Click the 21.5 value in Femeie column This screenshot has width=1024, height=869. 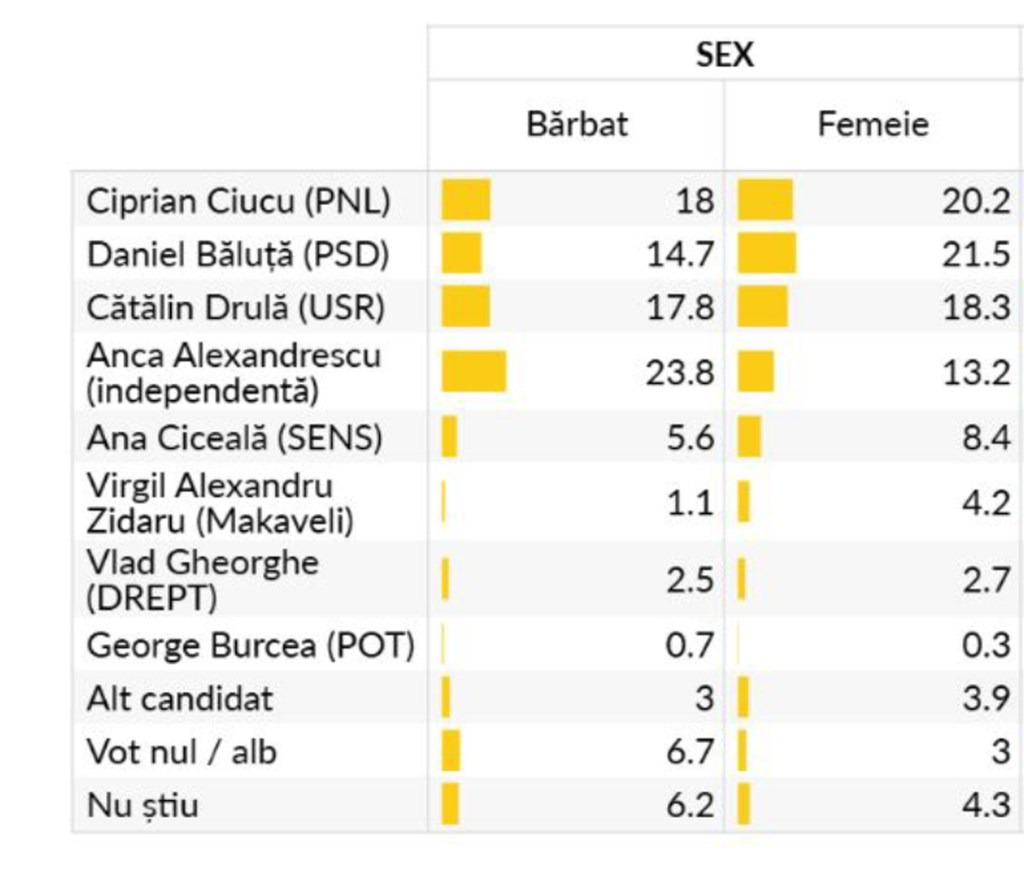tap(975, 254)
